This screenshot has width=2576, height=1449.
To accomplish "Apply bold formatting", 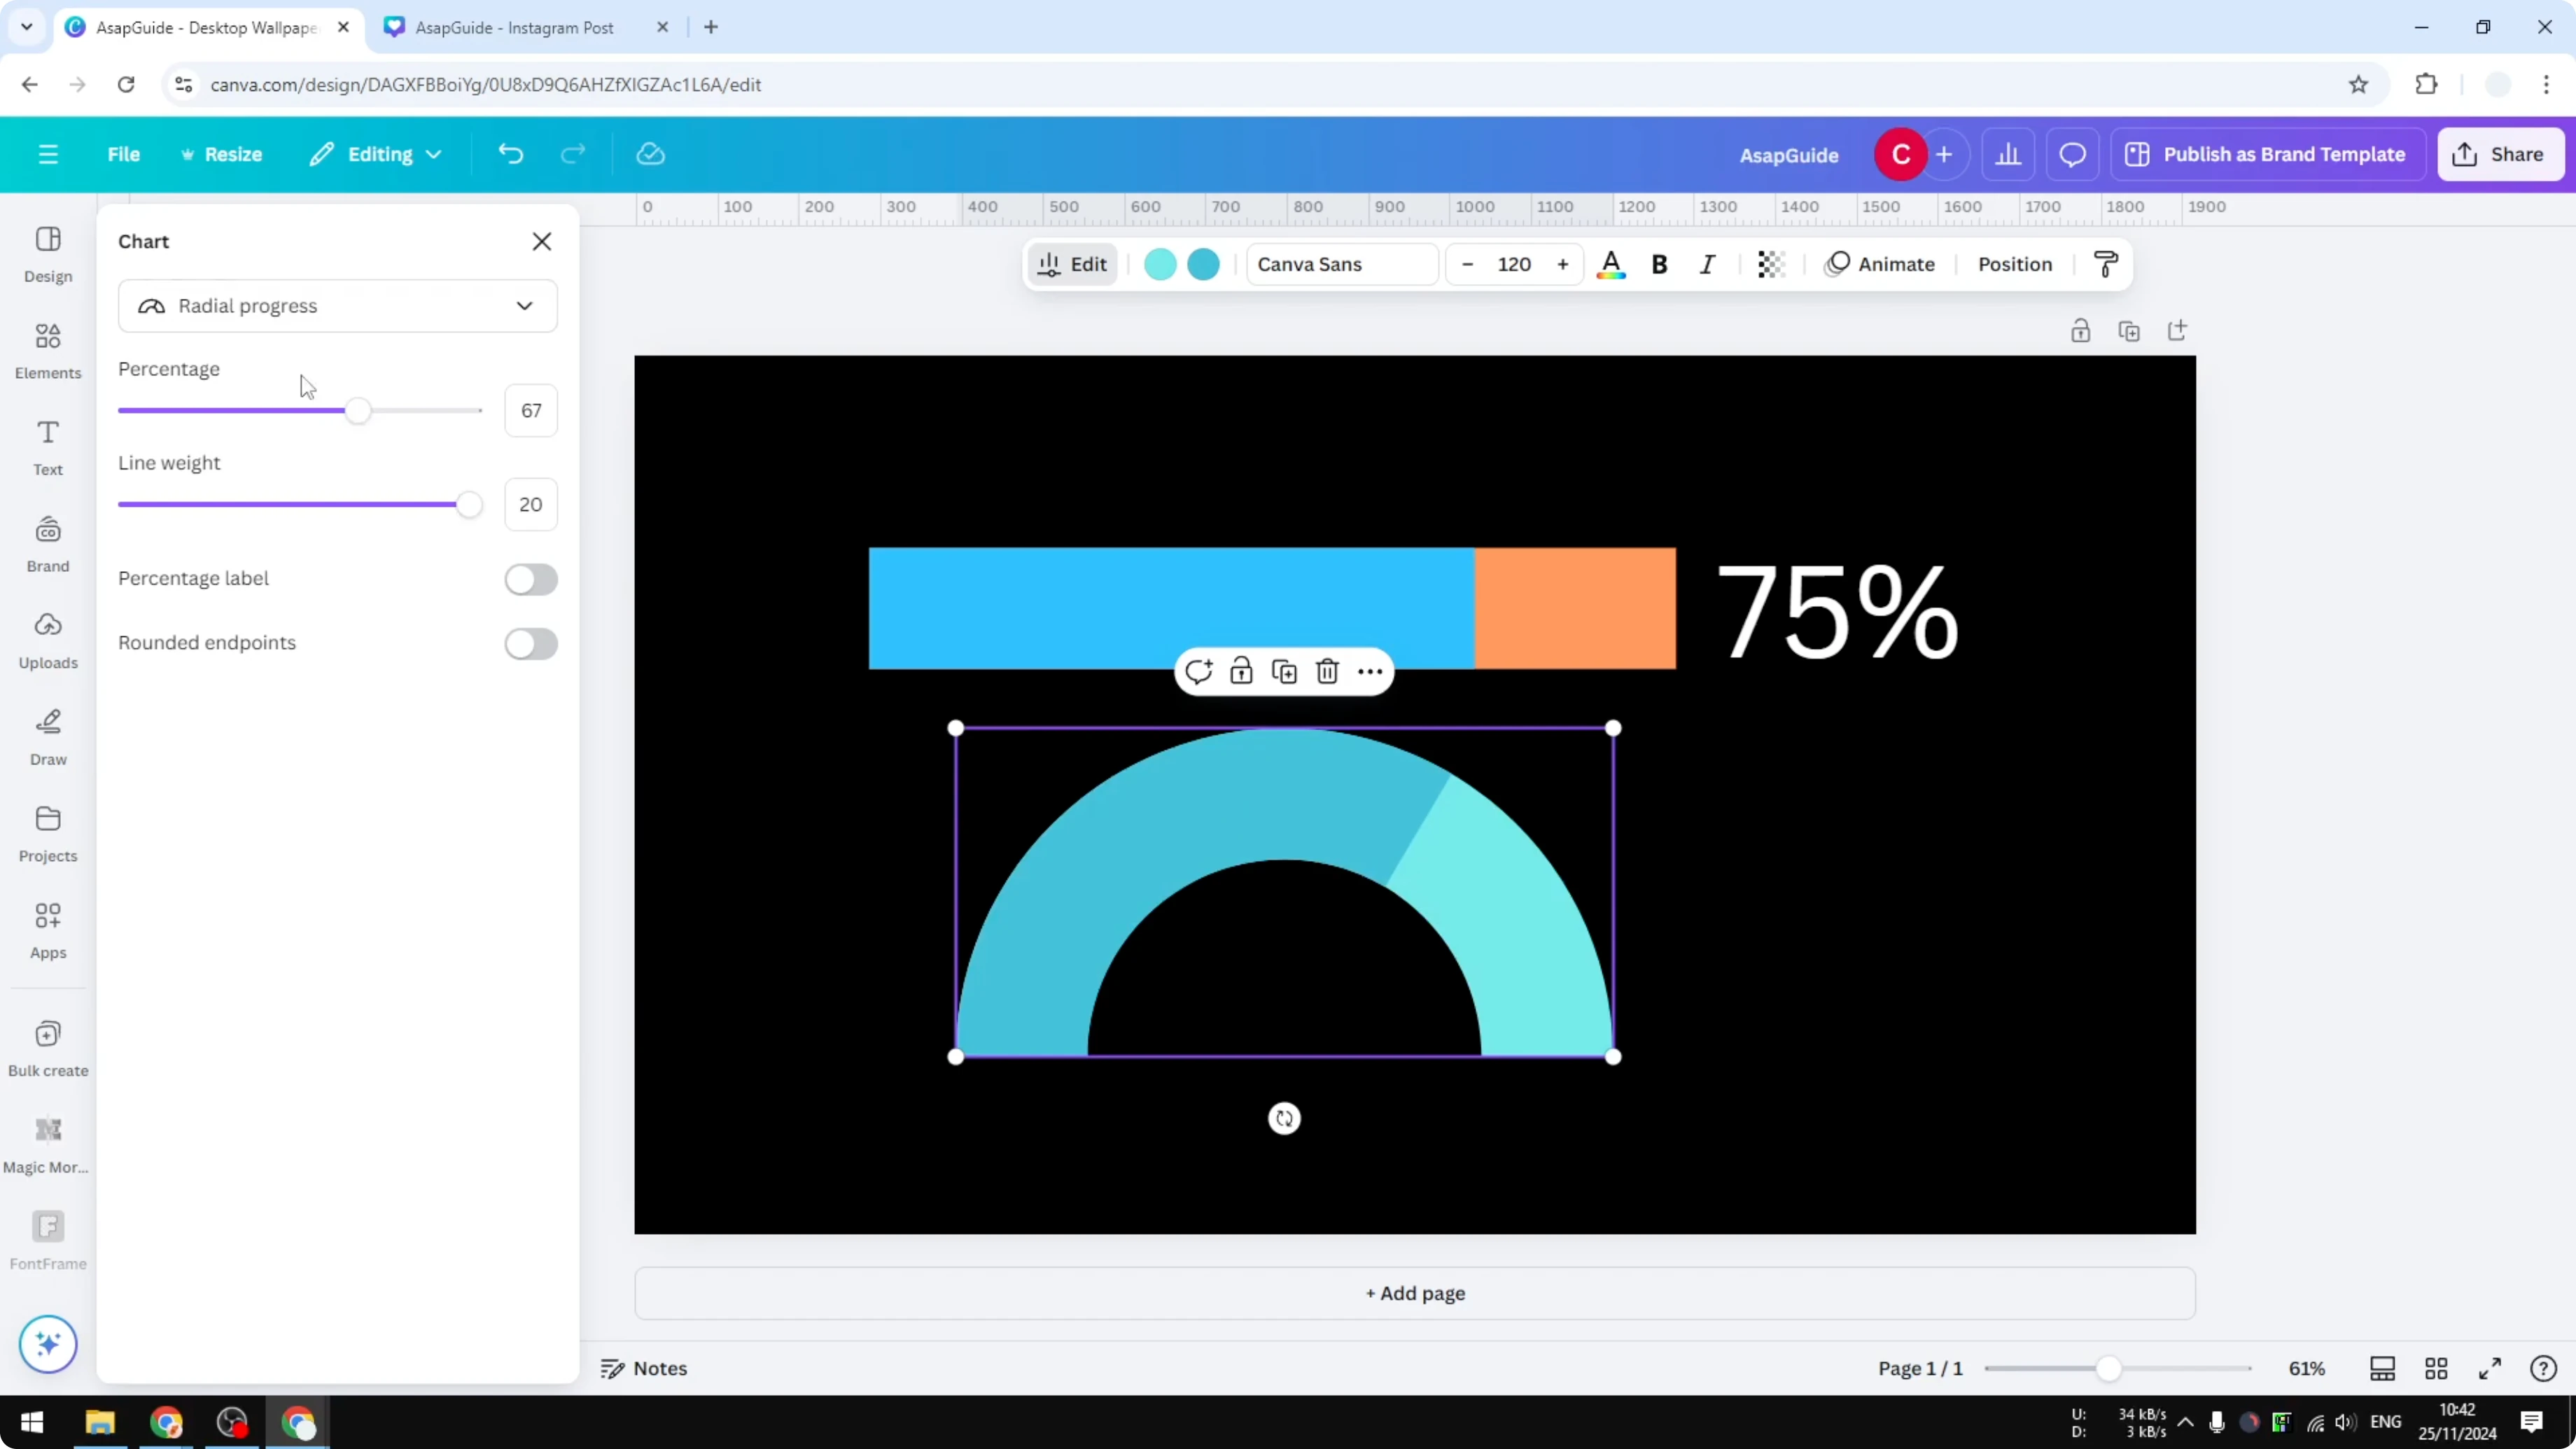I will 1659,264.
